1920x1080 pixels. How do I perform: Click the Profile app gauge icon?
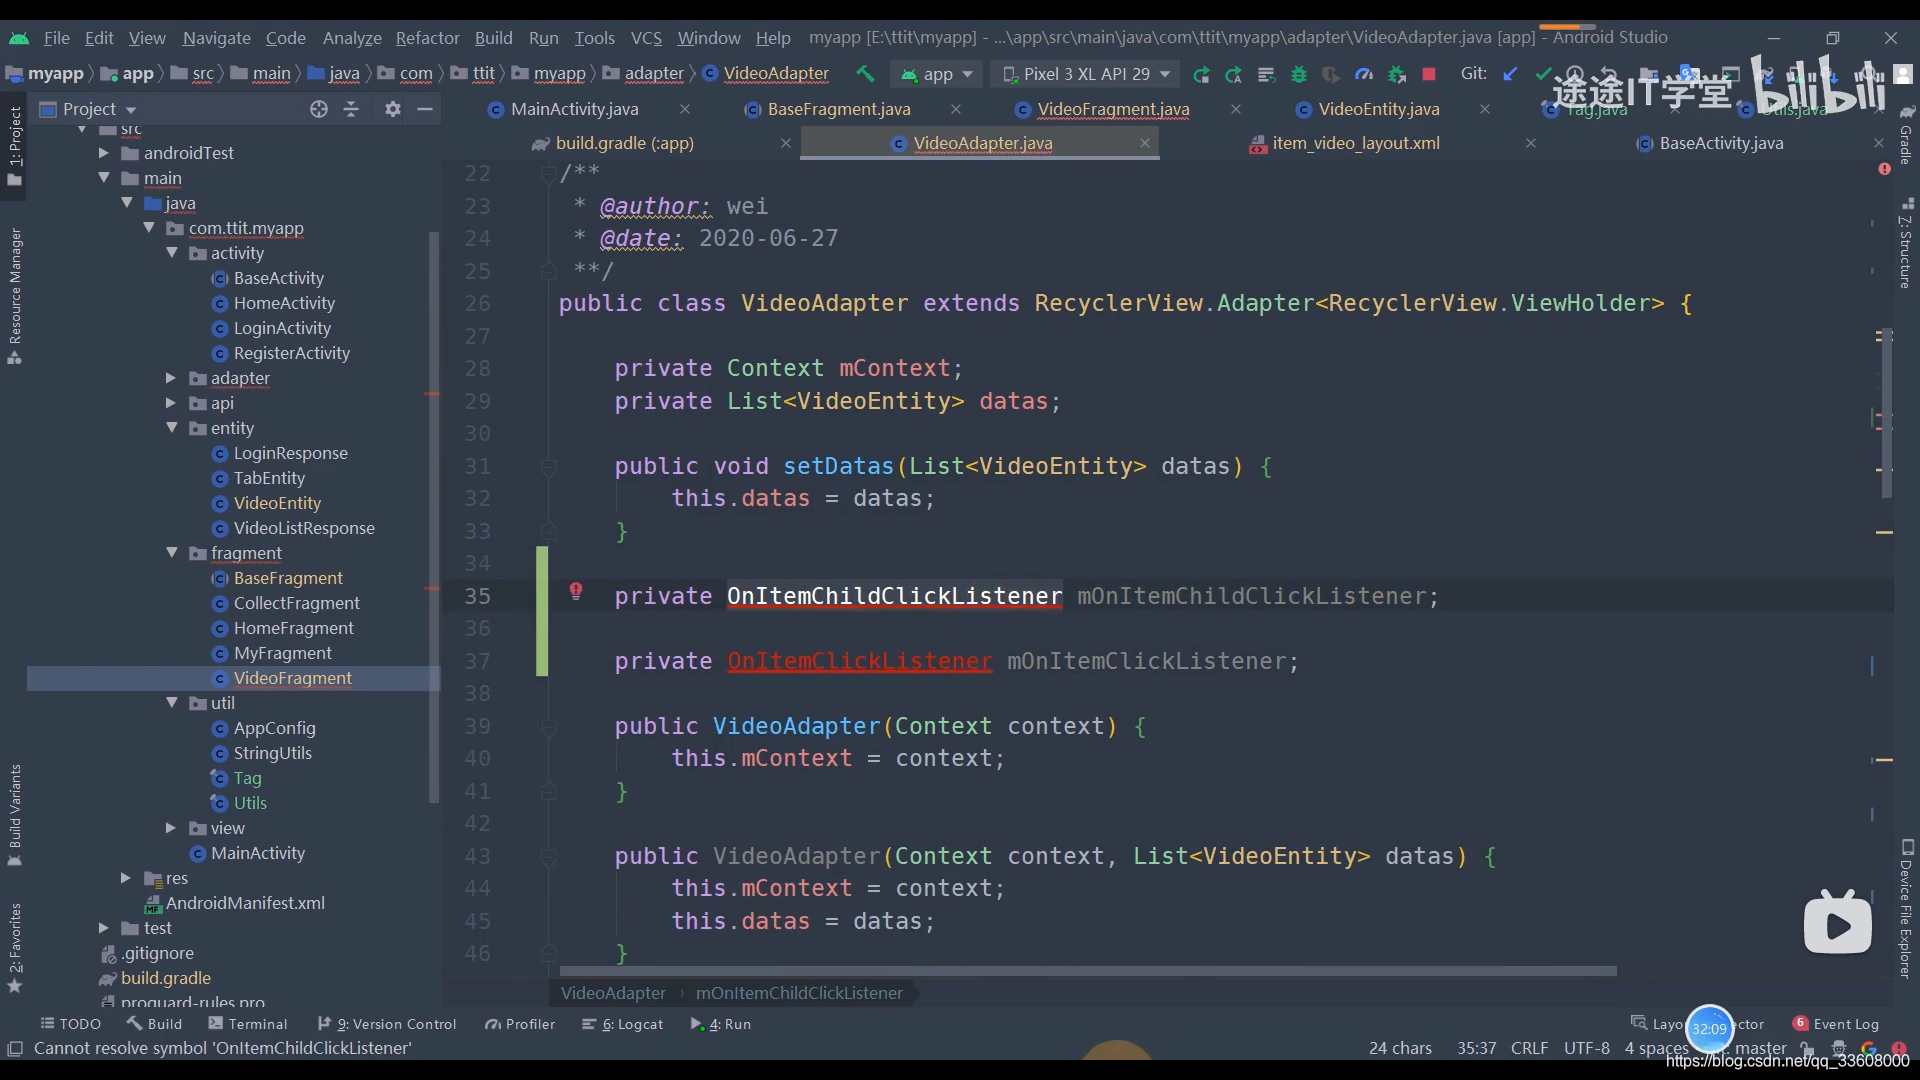coord(1364,74)
